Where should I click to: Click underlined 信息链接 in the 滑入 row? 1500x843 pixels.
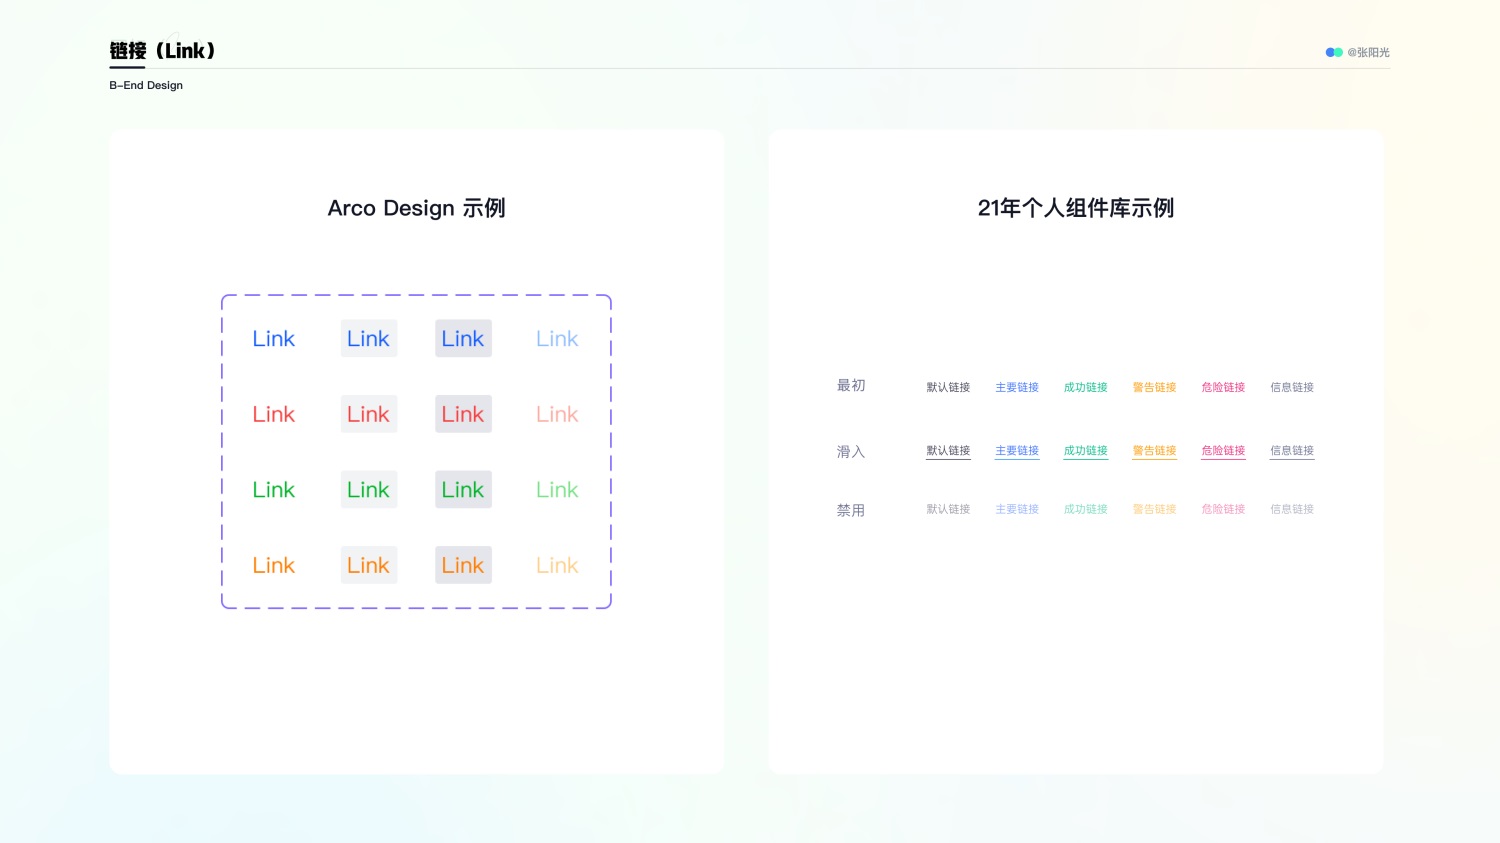(x=1292, y=451)
